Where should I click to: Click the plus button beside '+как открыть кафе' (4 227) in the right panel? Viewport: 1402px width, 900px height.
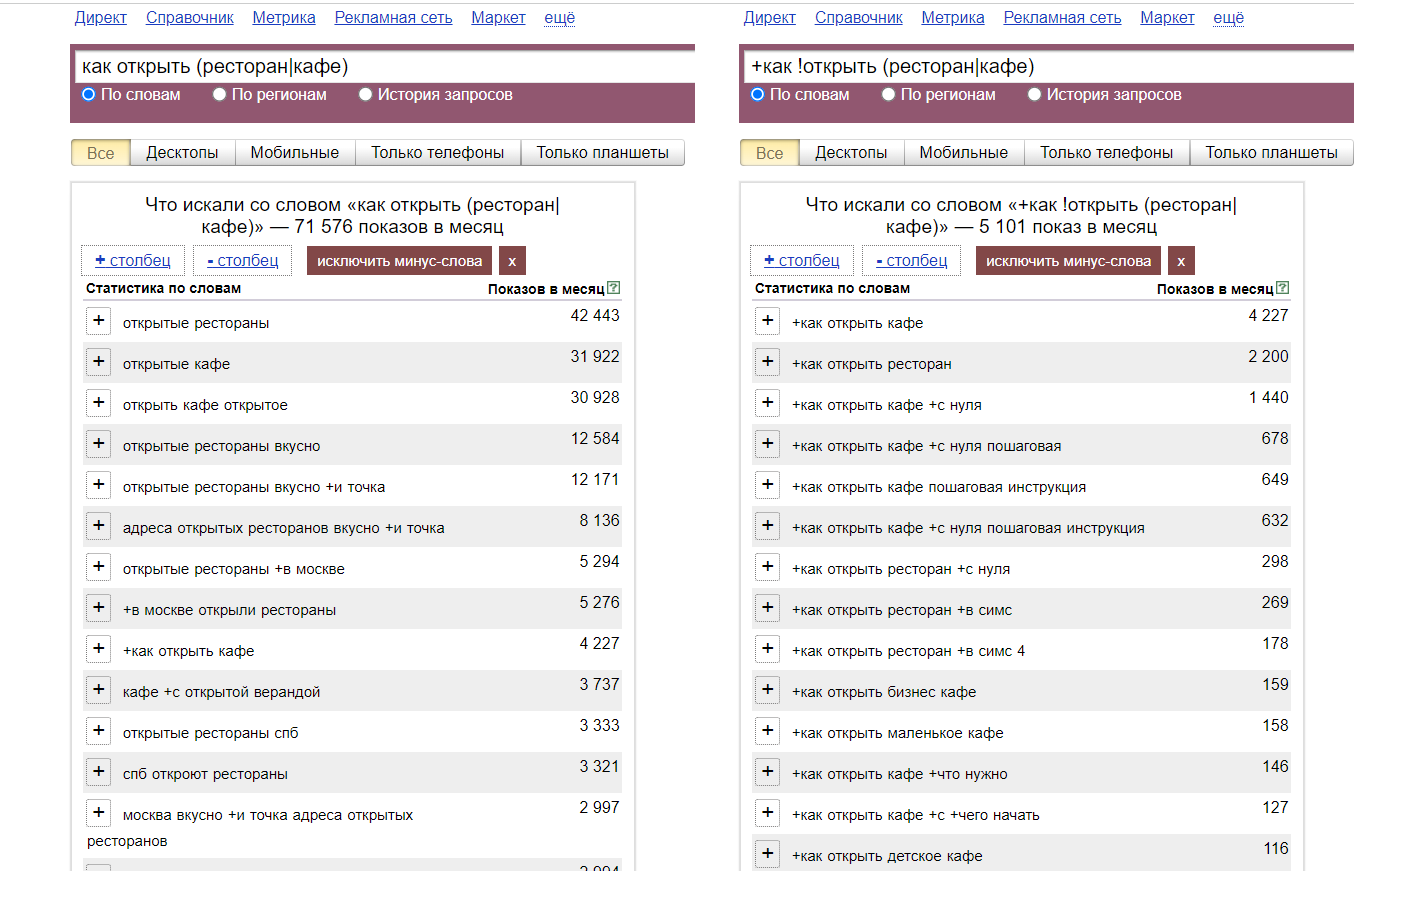(767, 321)
